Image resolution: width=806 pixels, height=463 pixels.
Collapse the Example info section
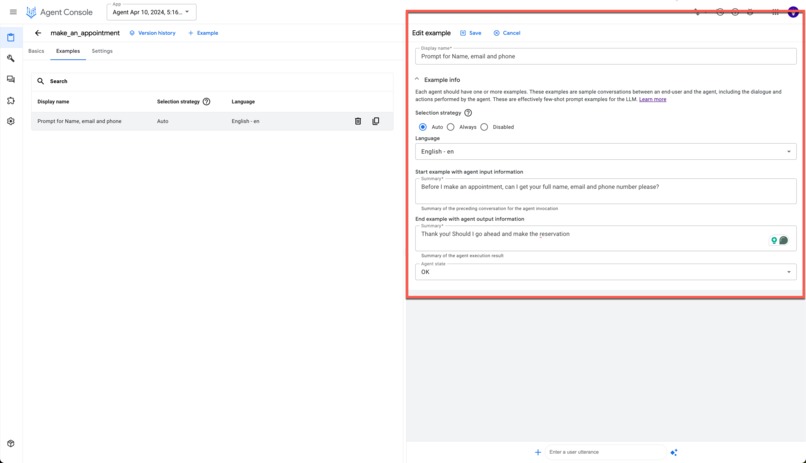click(417, 80)
